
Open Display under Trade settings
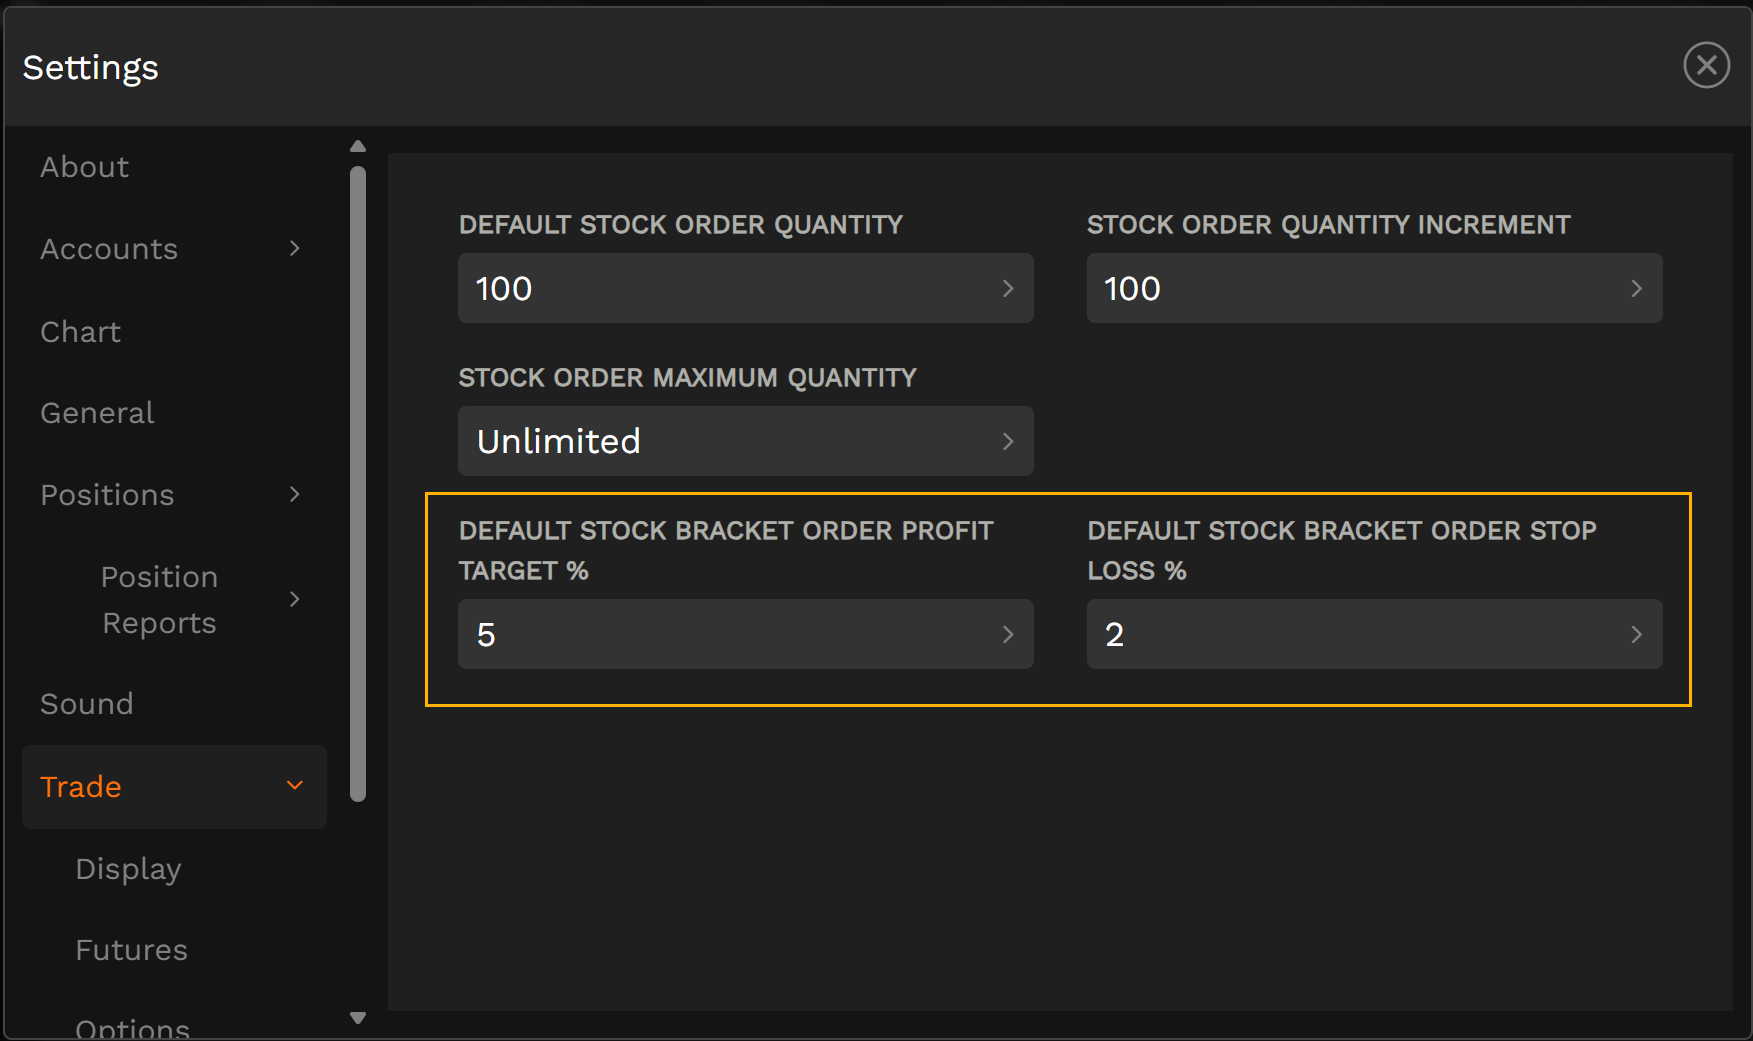coord(128,869)
